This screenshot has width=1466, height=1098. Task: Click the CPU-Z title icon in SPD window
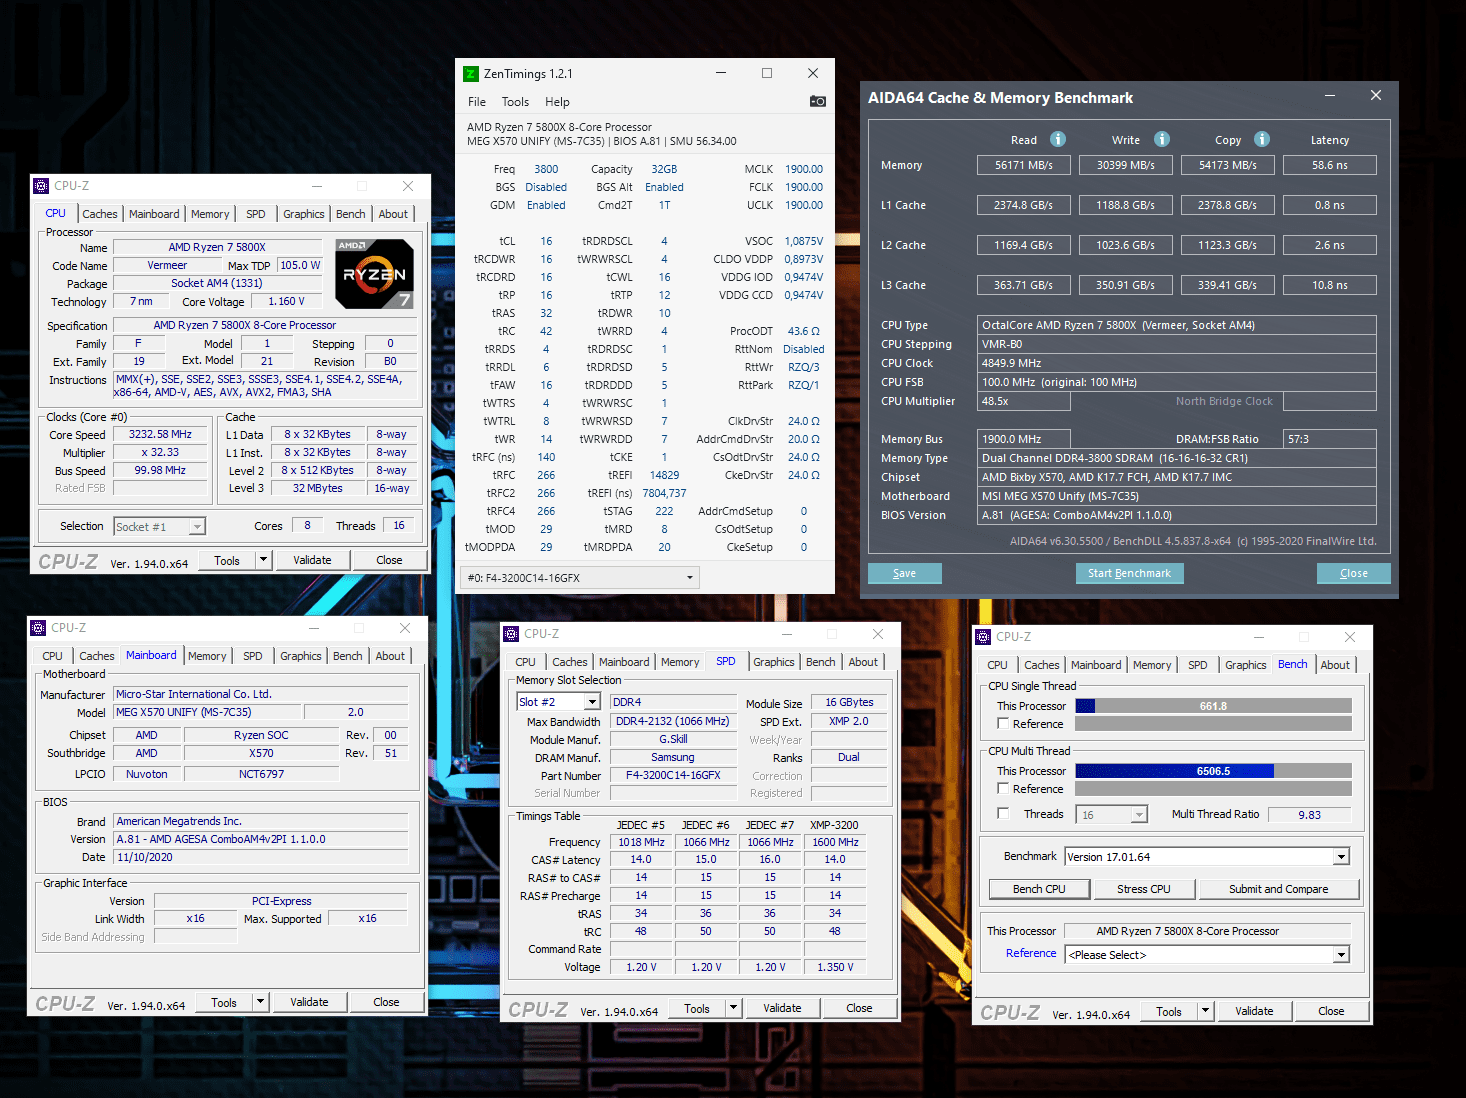coord(511,634)
